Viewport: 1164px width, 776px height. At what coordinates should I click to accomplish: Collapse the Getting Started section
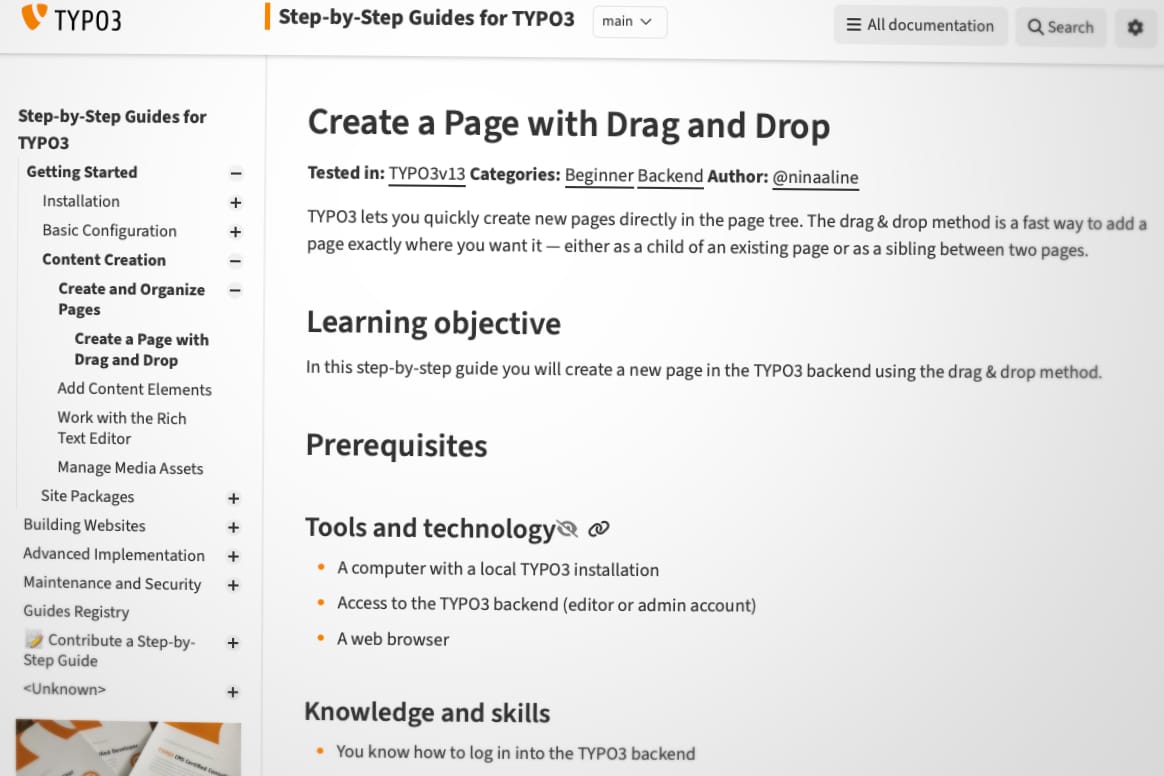236,173
